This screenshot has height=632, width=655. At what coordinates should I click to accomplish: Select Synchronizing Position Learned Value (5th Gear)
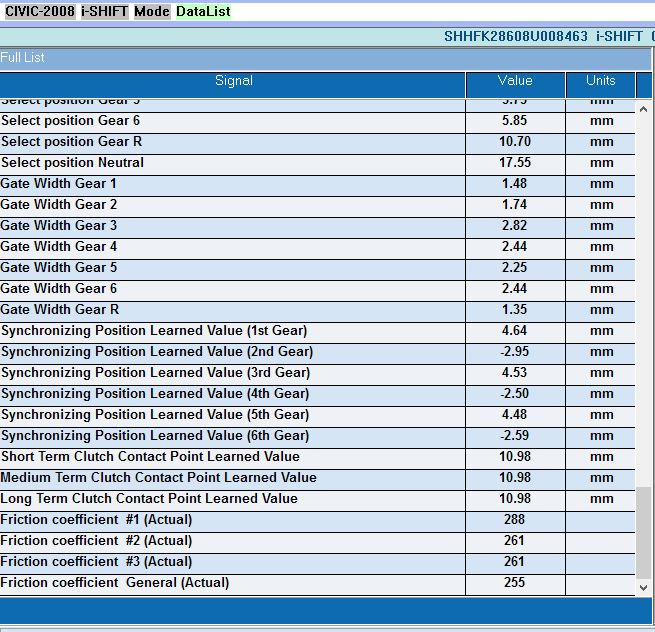coord(317,415)
